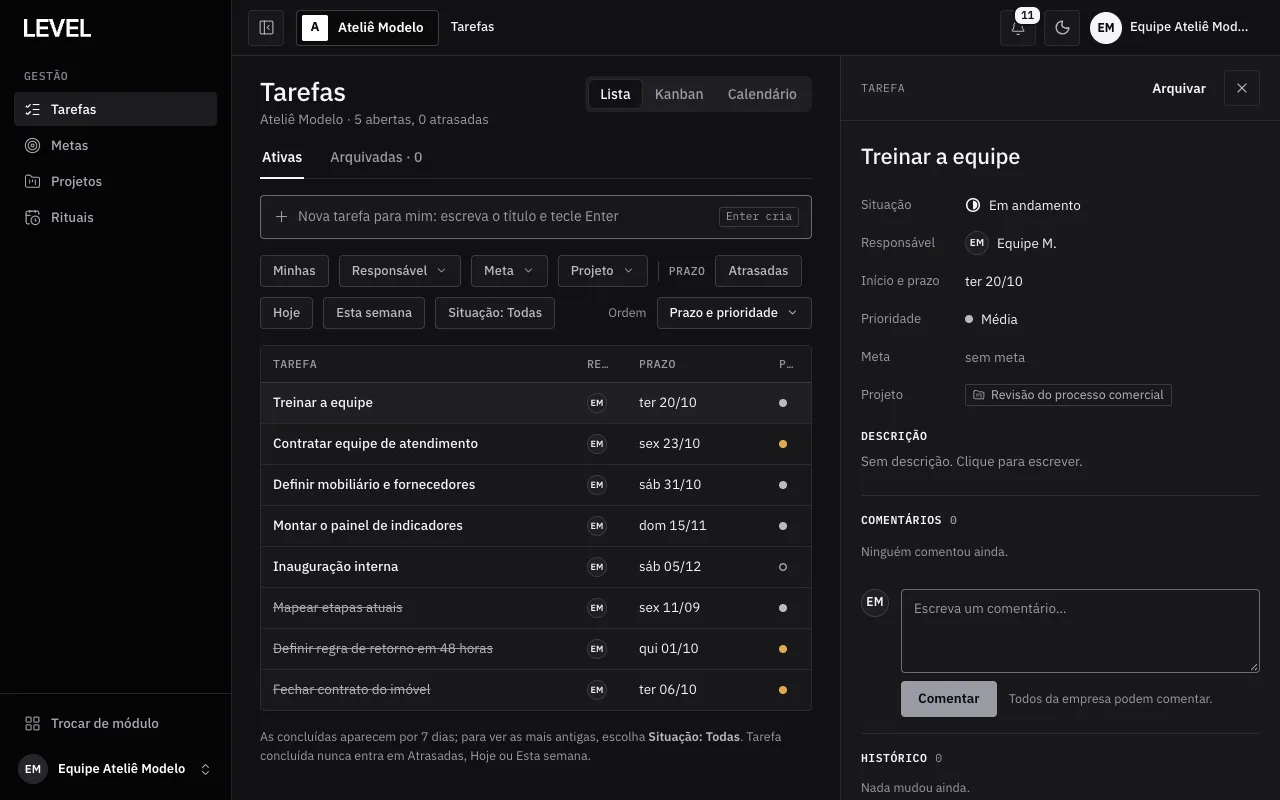Click Trocar de módulo
Viewport: 1280px width, 800px height.
[115, 723]
